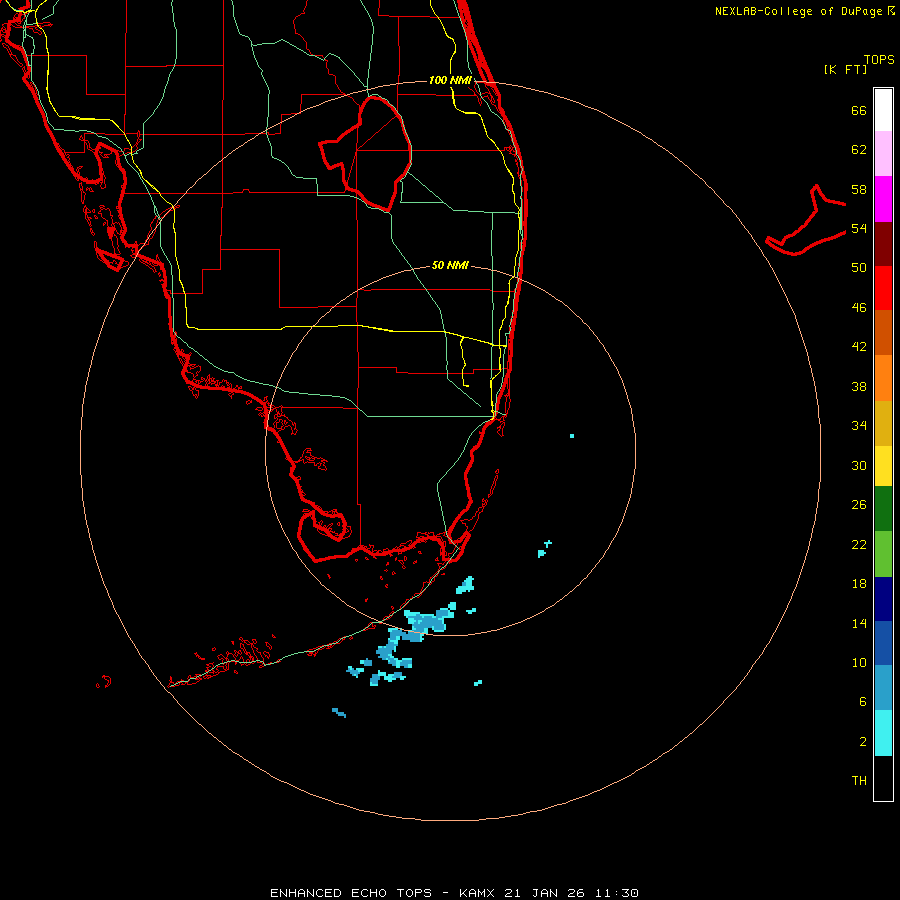Click the light green swatch near 22

point(883,554)
